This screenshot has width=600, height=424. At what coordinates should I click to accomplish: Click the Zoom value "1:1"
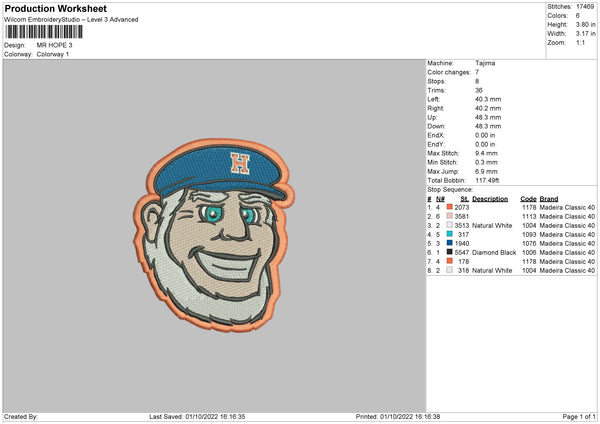580,42
